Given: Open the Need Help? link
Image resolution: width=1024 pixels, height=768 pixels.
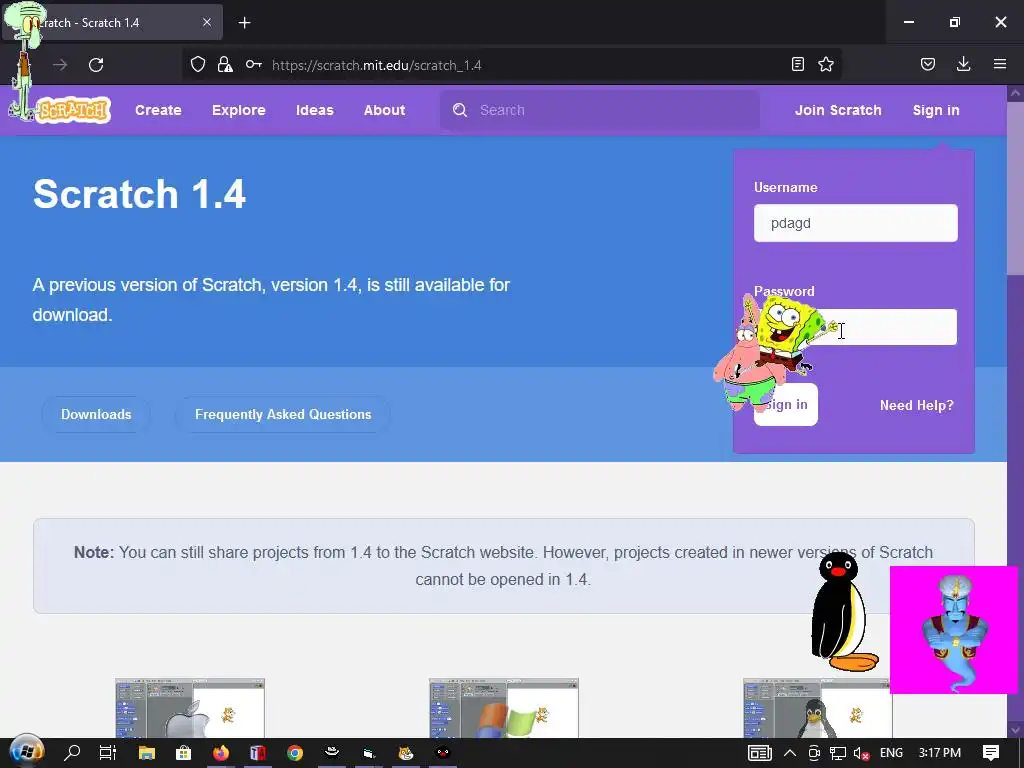Looking at the screenshot, I should (916, 406).
